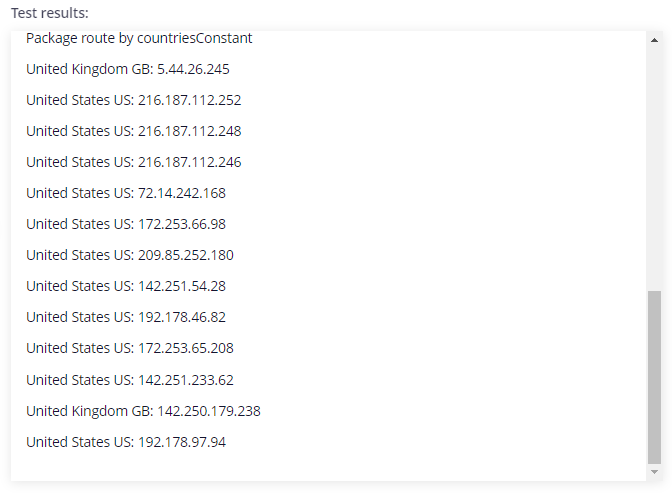Click the entry with IP 142.251.54.28

[x=126, y=286]
